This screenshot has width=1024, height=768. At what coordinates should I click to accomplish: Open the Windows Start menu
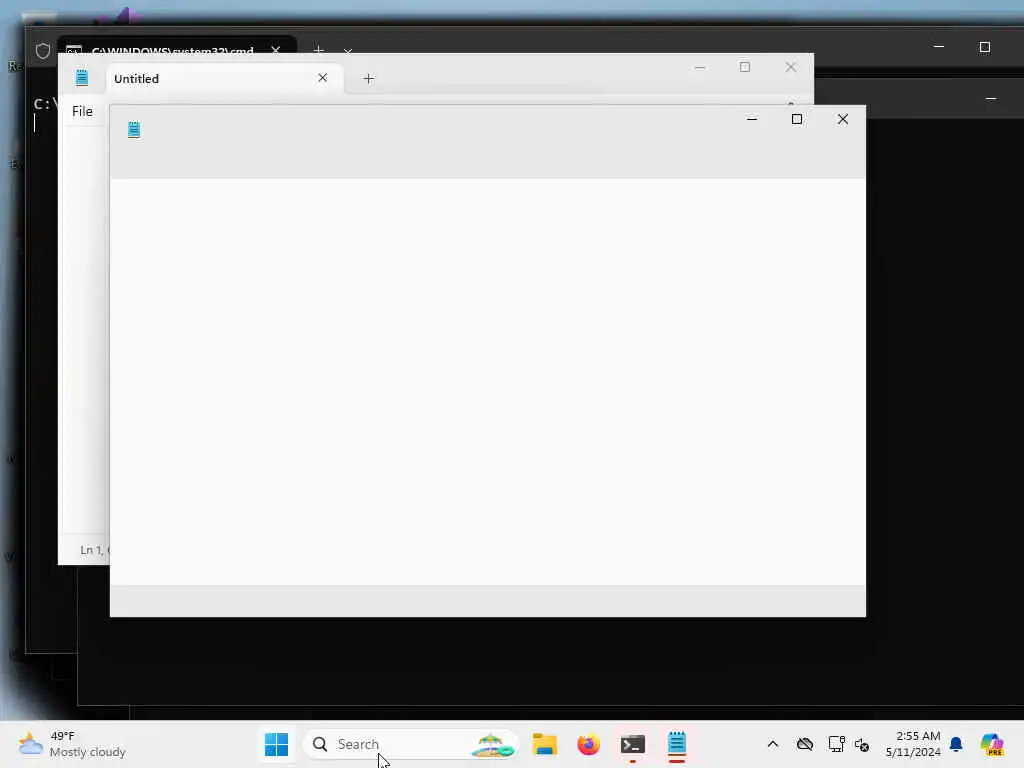click(276, 744)
